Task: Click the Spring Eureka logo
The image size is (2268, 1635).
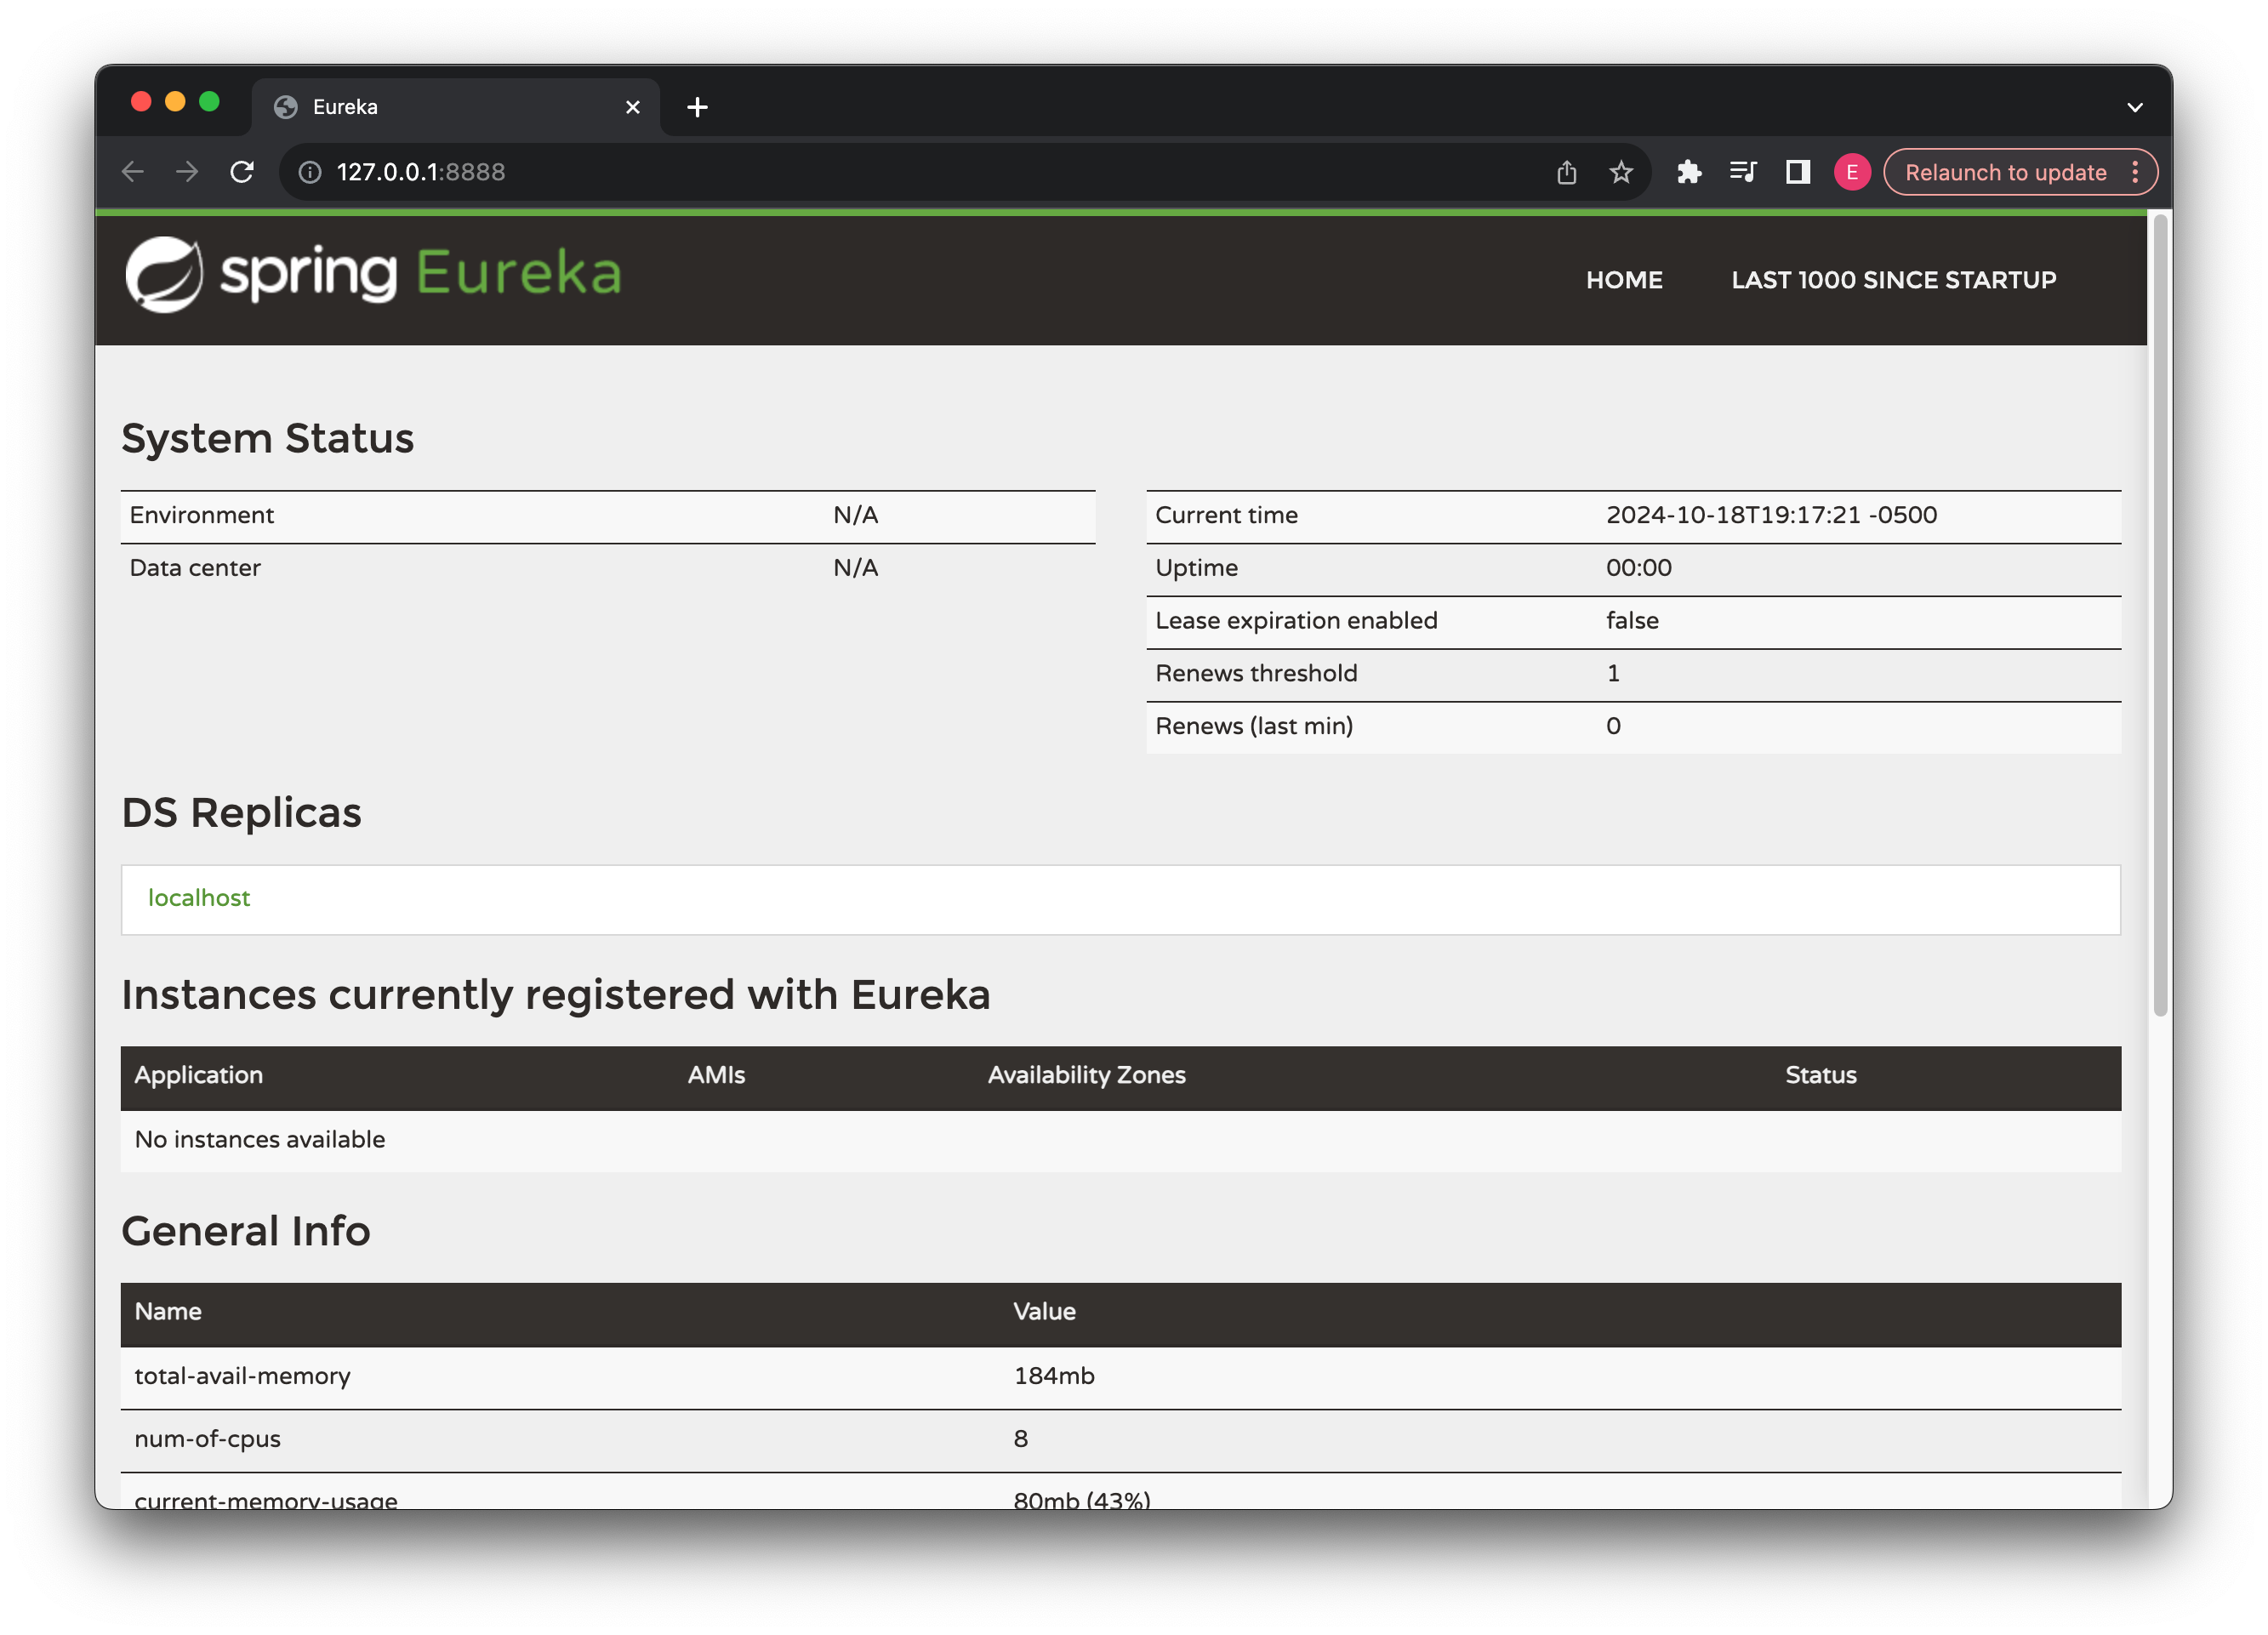Action: (x=372, y=274)
